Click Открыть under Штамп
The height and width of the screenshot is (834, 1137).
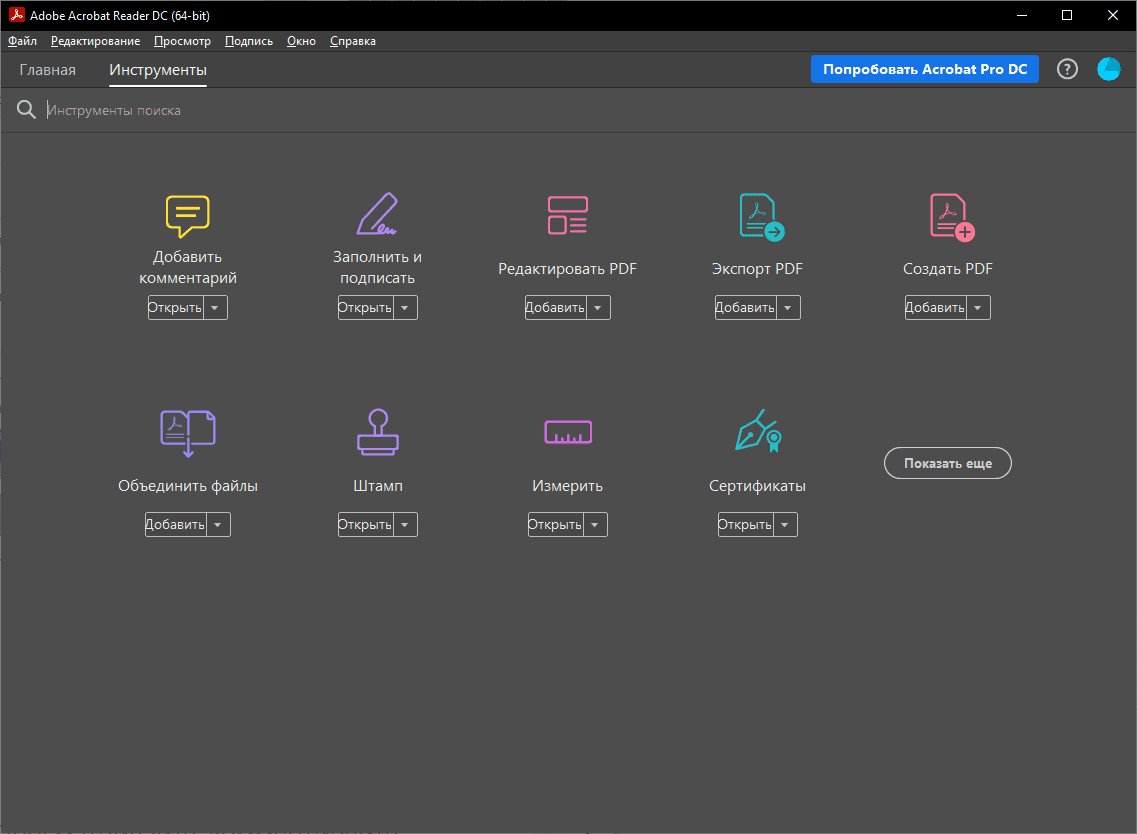click(365, 524)
